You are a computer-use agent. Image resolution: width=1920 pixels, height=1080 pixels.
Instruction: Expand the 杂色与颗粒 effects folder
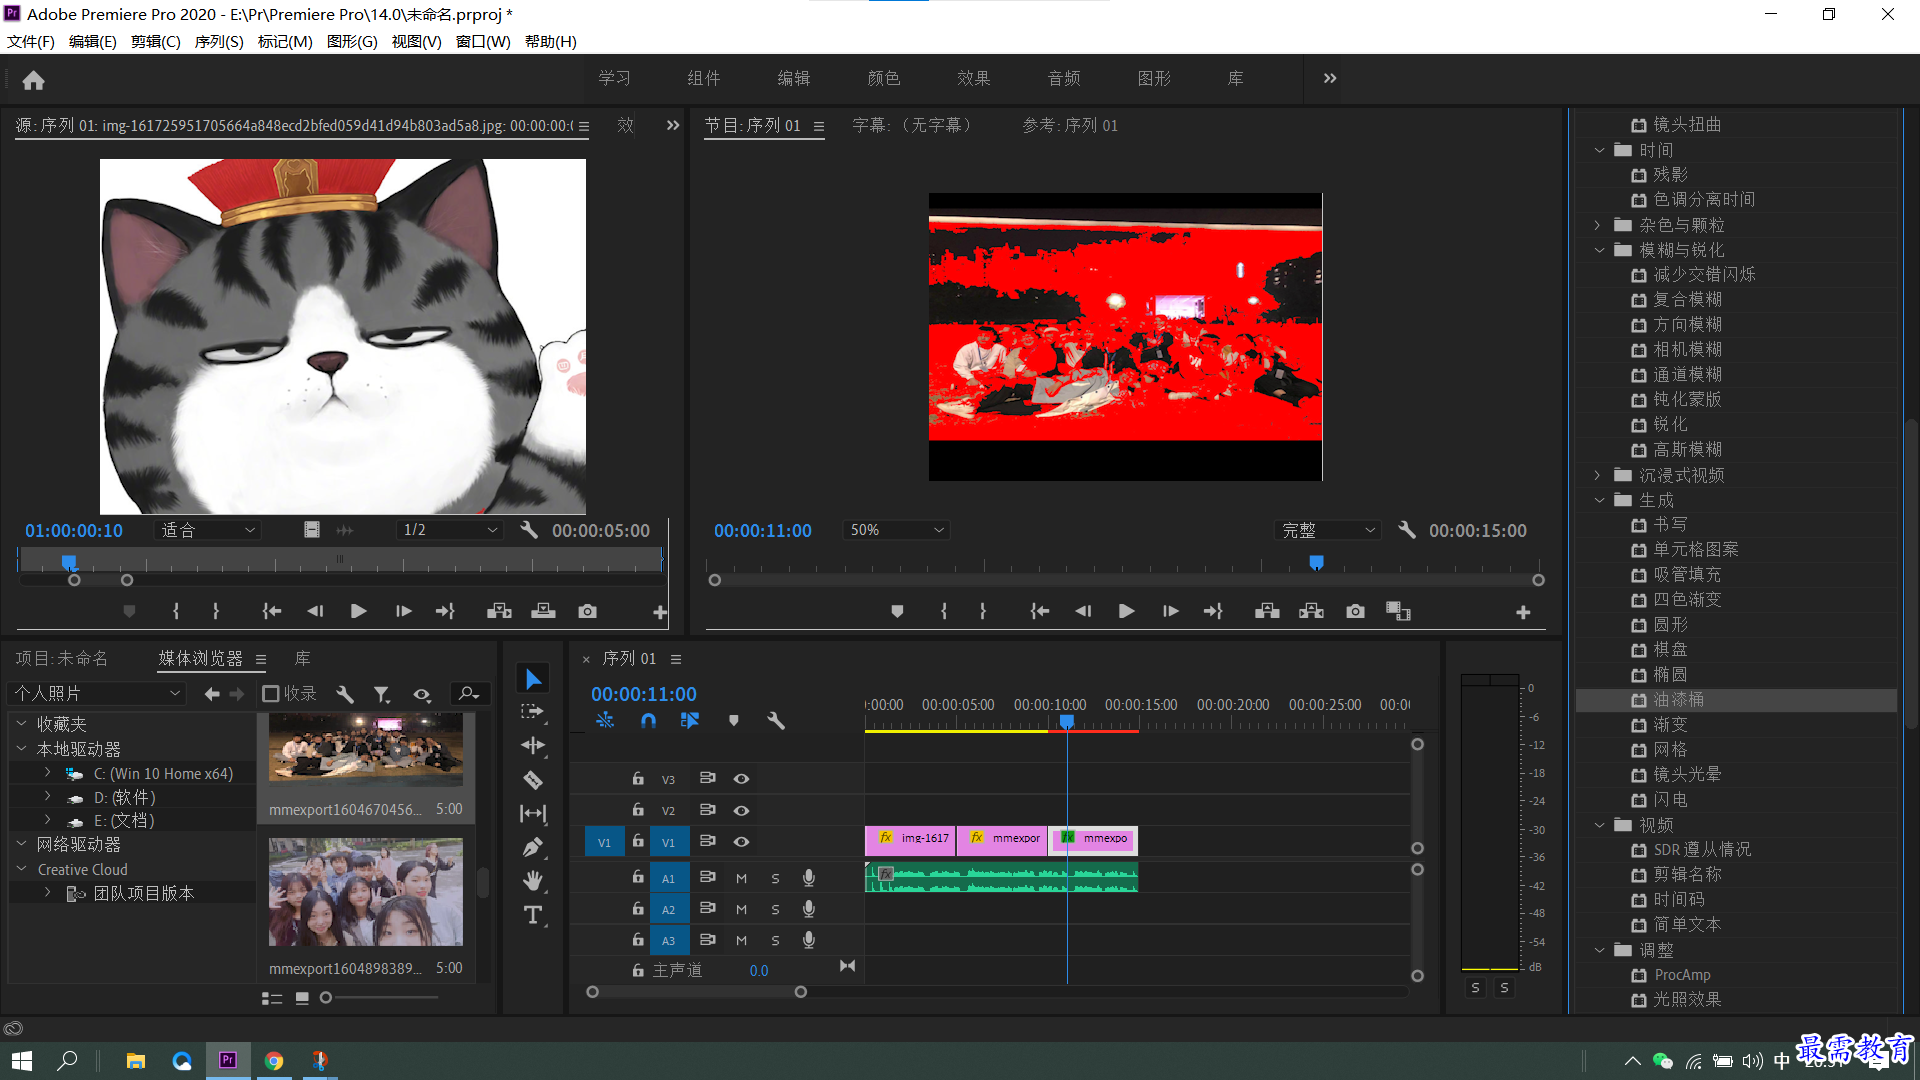pos(1599,225)
